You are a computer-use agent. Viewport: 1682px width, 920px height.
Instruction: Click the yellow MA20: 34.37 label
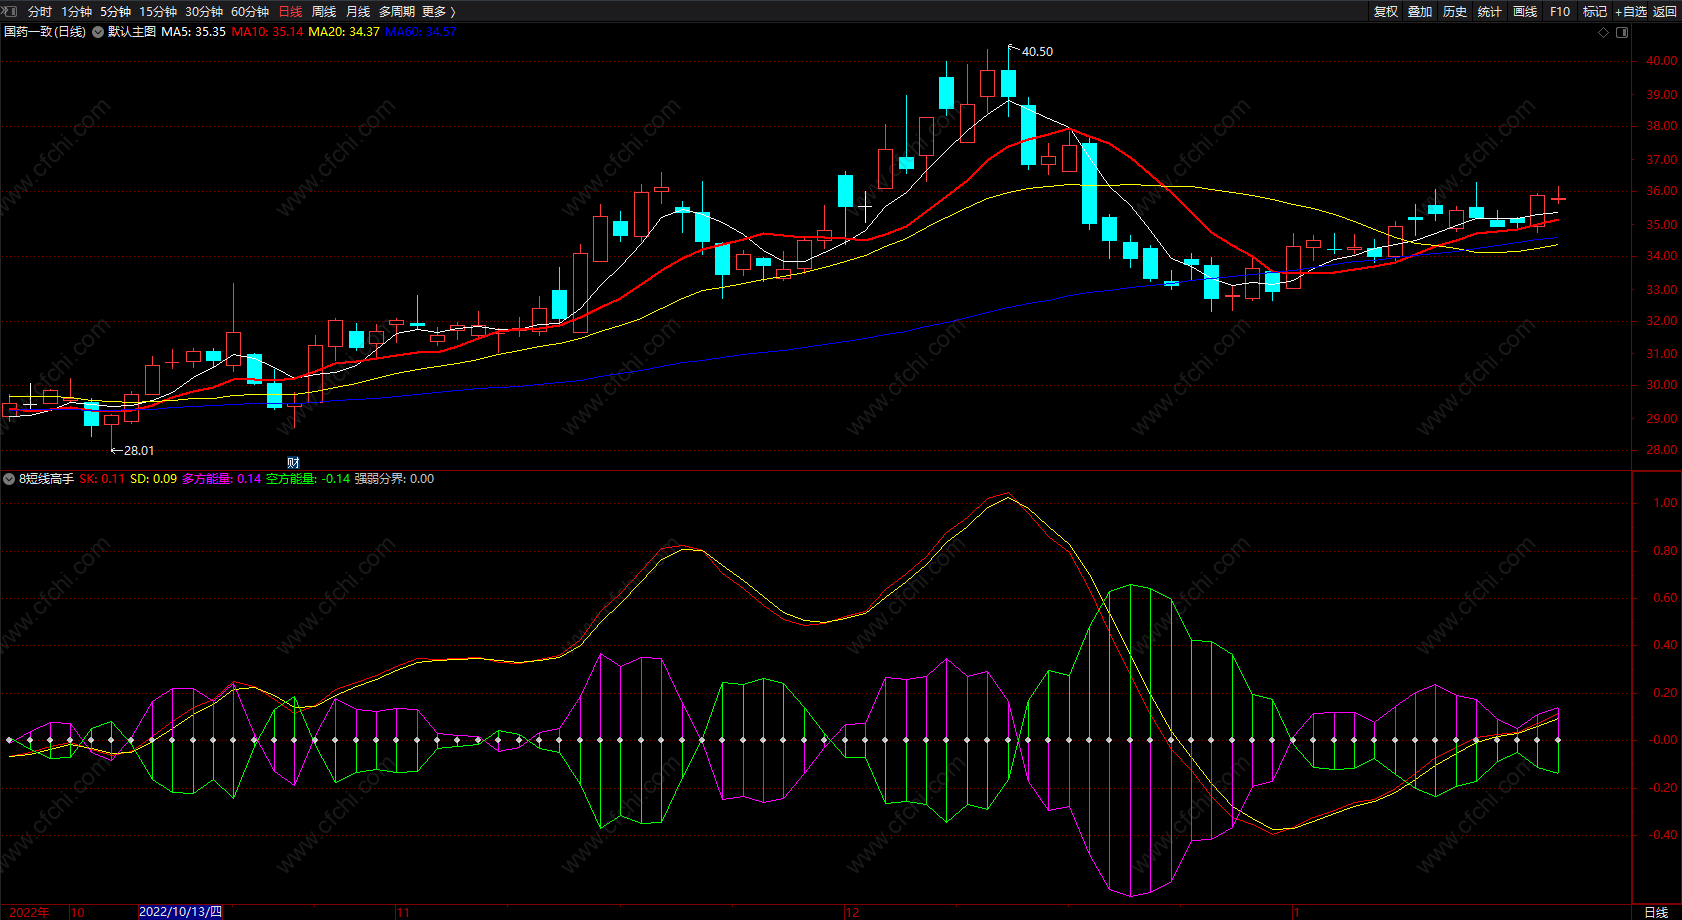point(344,32)
